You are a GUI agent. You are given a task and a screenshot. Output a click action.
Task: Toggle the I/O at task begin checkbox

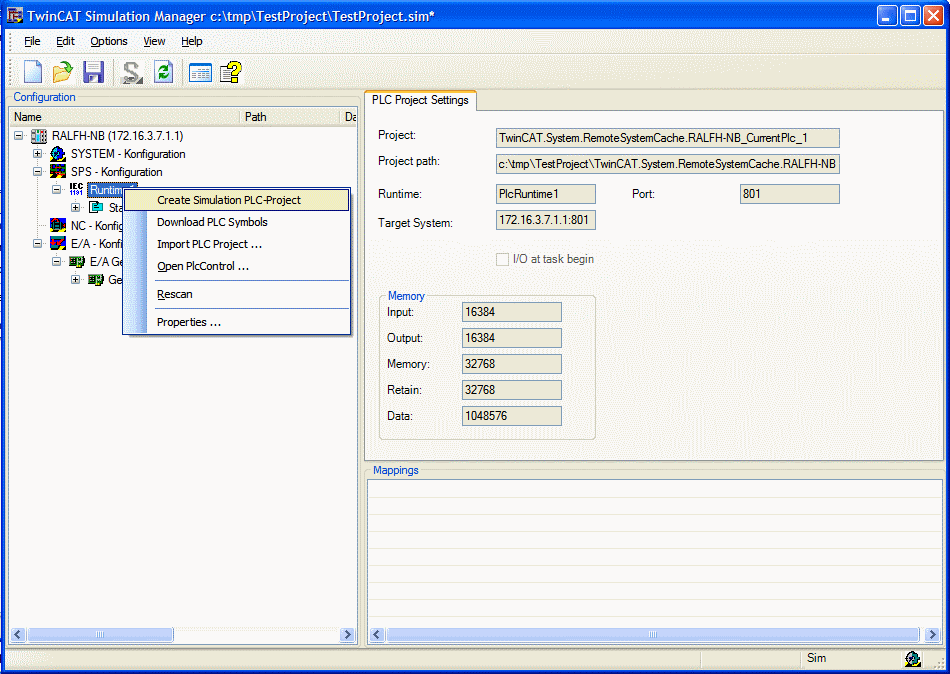coord(502,259)
